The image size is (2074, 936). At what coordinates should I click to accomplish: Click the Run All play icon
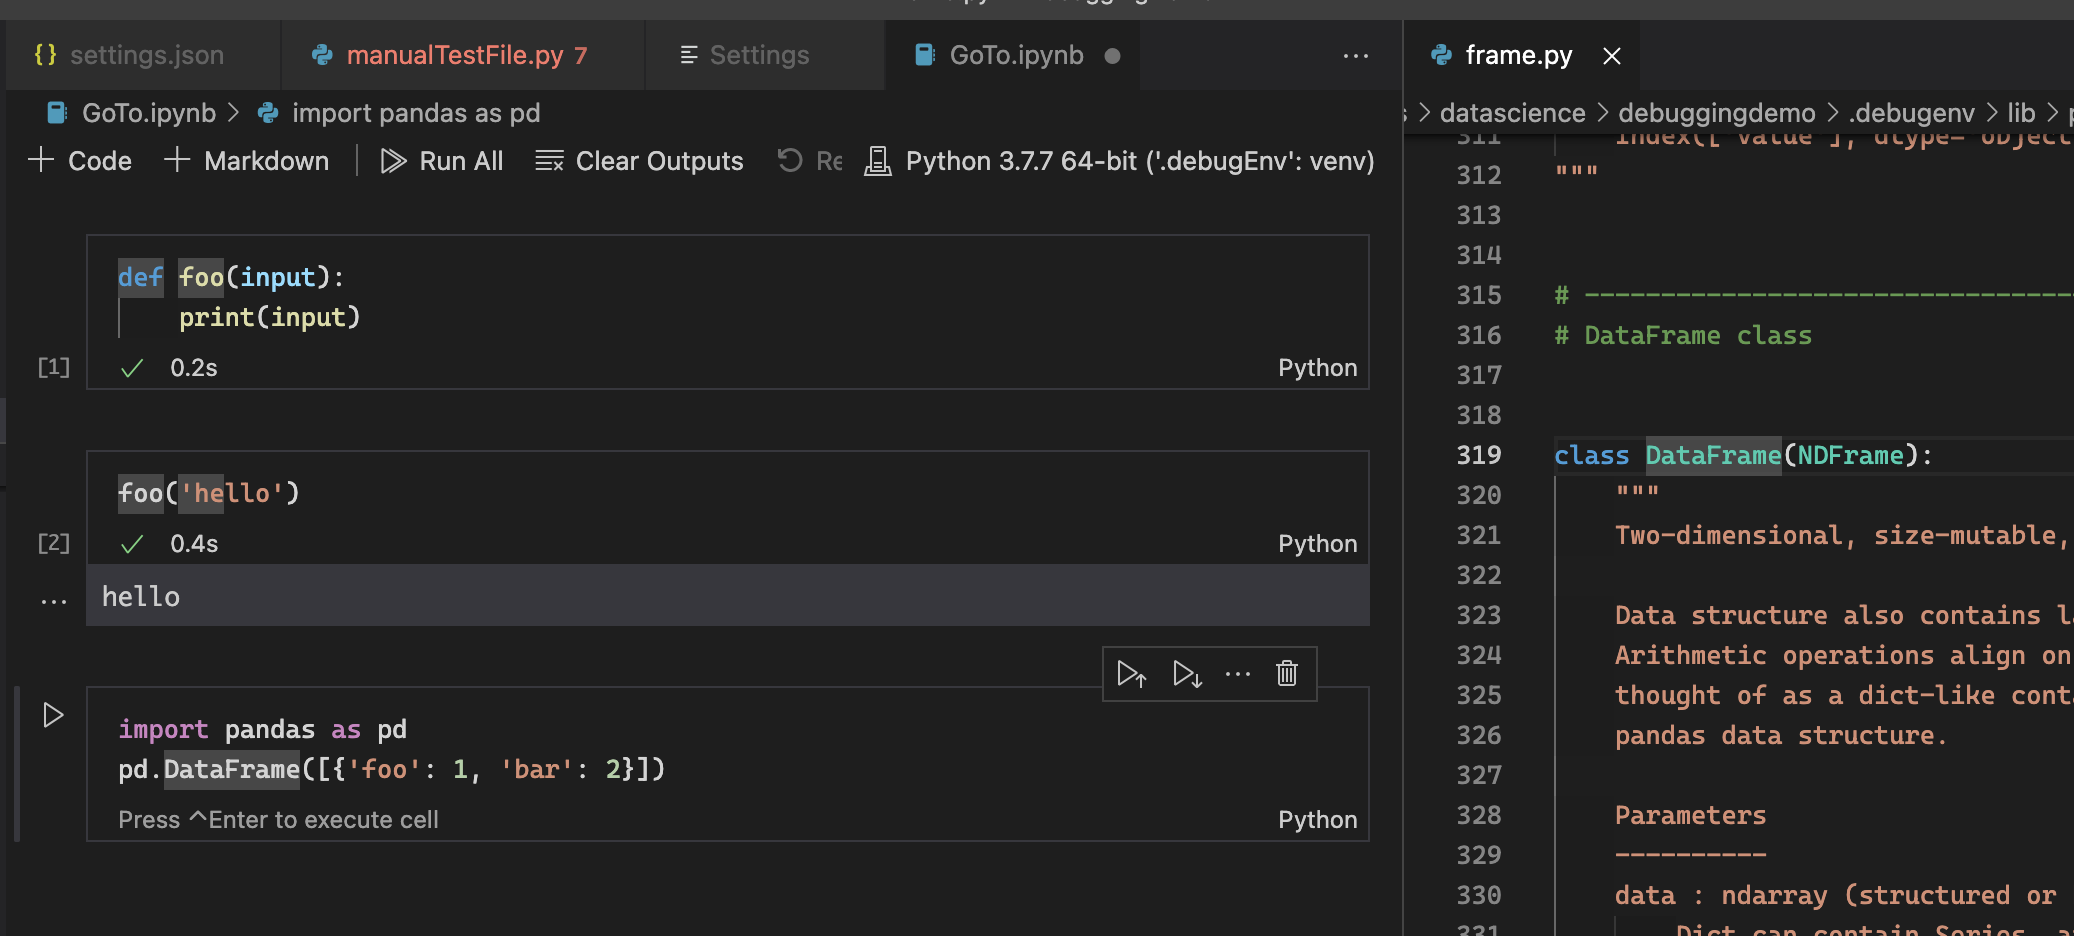click(x=393, y=161)
